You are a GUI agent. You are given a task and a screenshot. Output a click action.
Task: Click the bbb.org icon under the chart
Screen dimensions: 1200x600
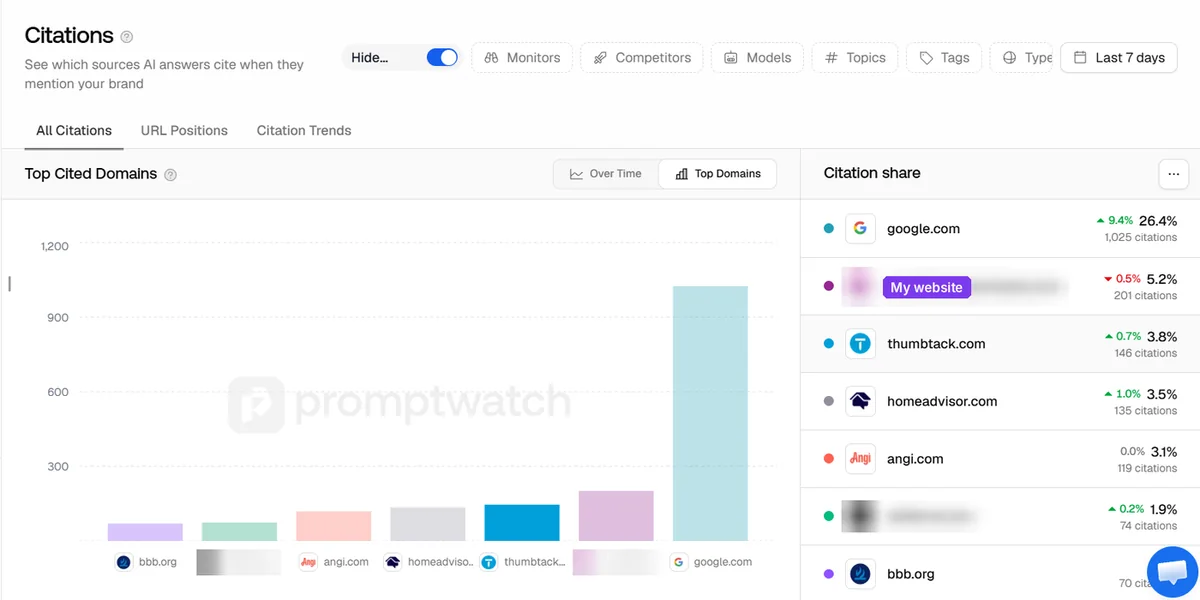[x=123, y=562]
